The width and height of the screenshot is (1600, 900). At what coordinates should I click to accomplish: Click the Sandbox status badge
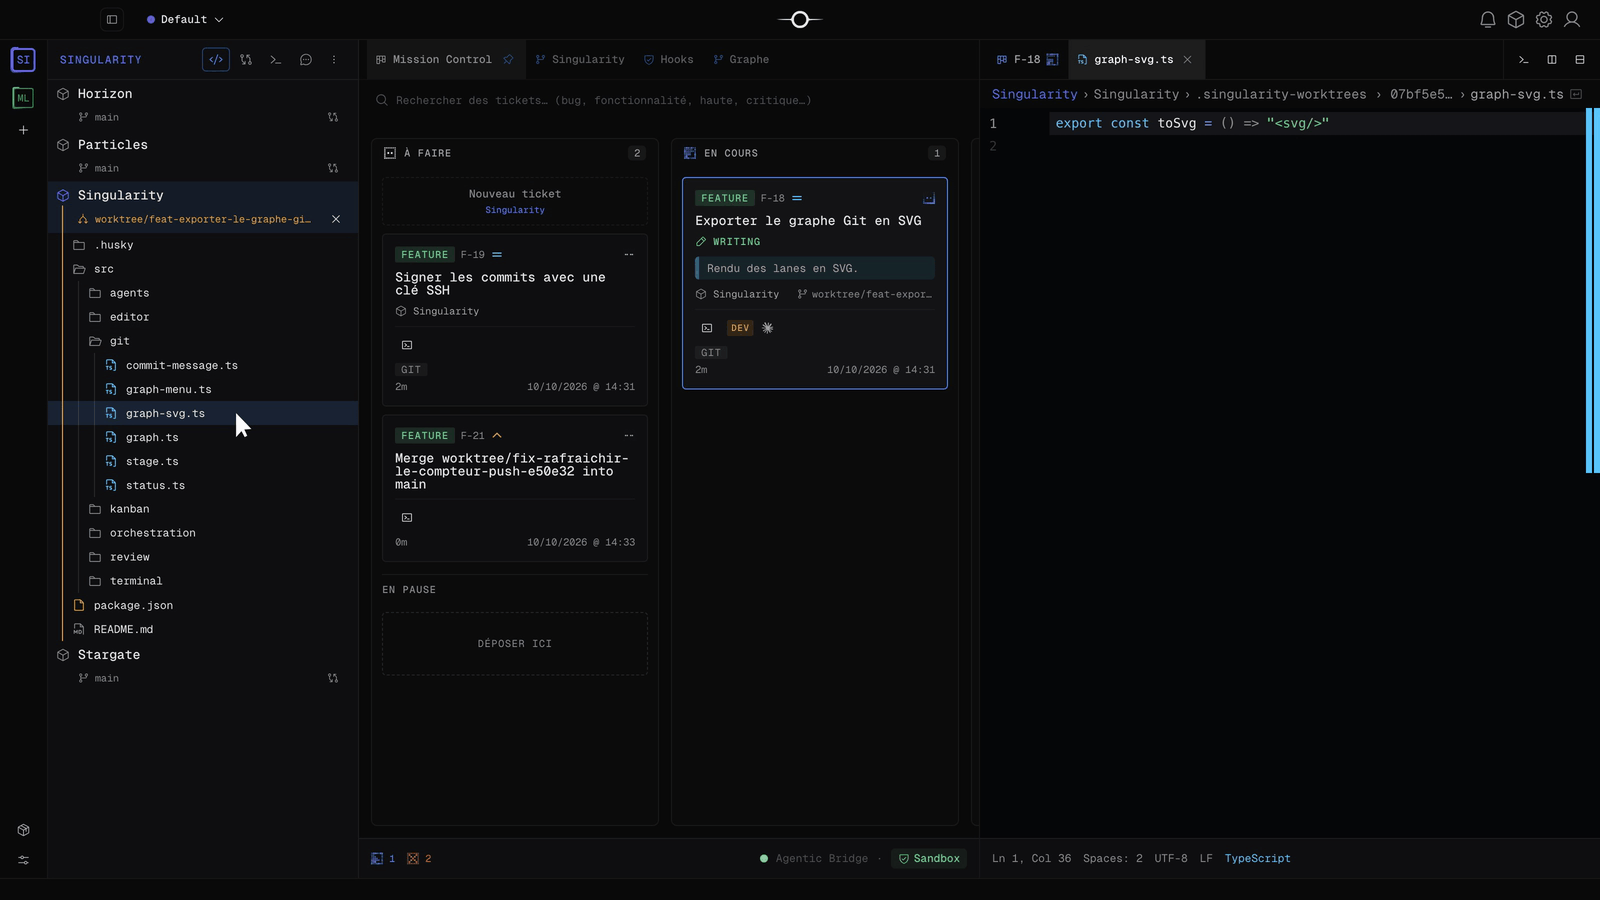point(929,859)
